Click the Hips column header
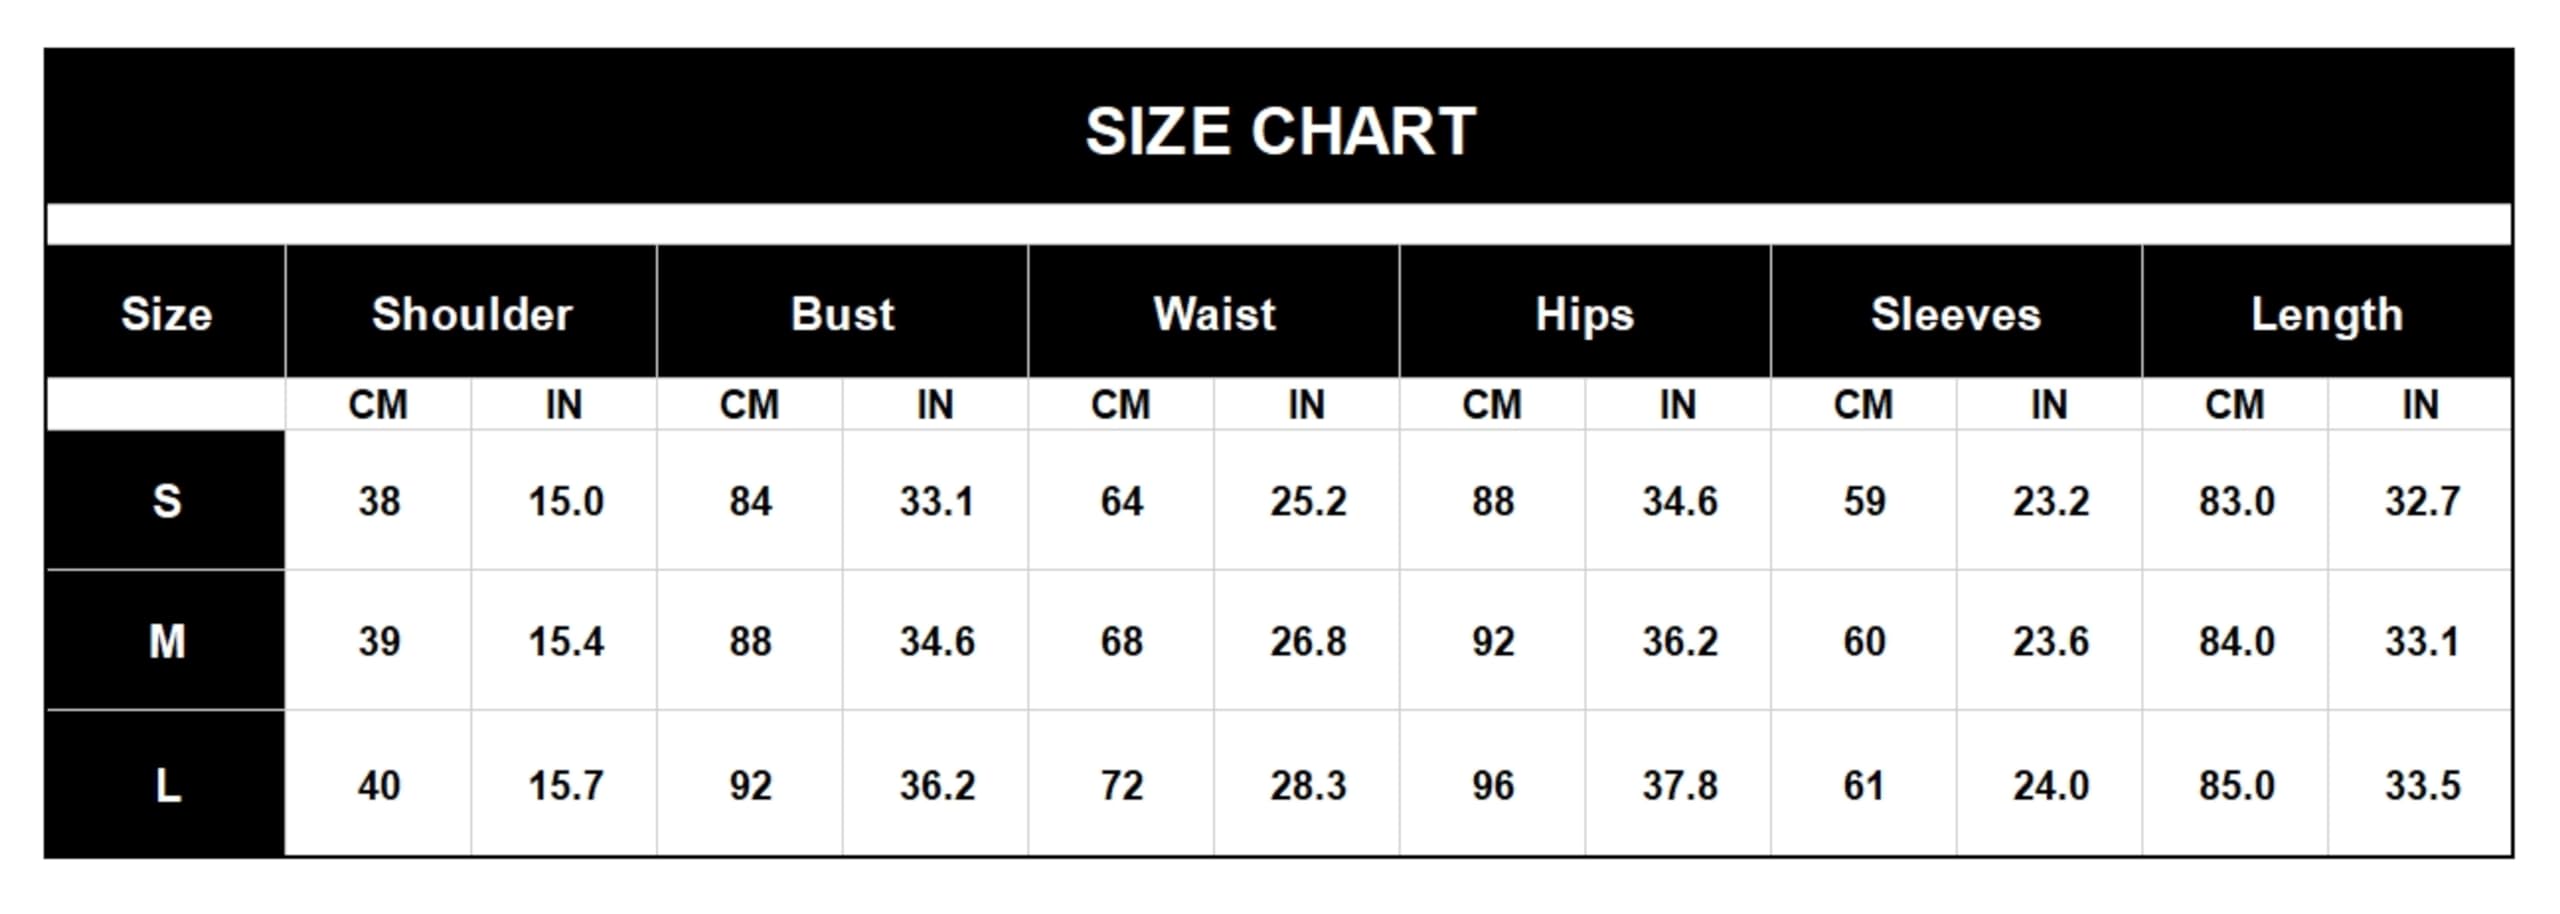Screen dimensions: 2560x914 click(x=1585, y=313)
